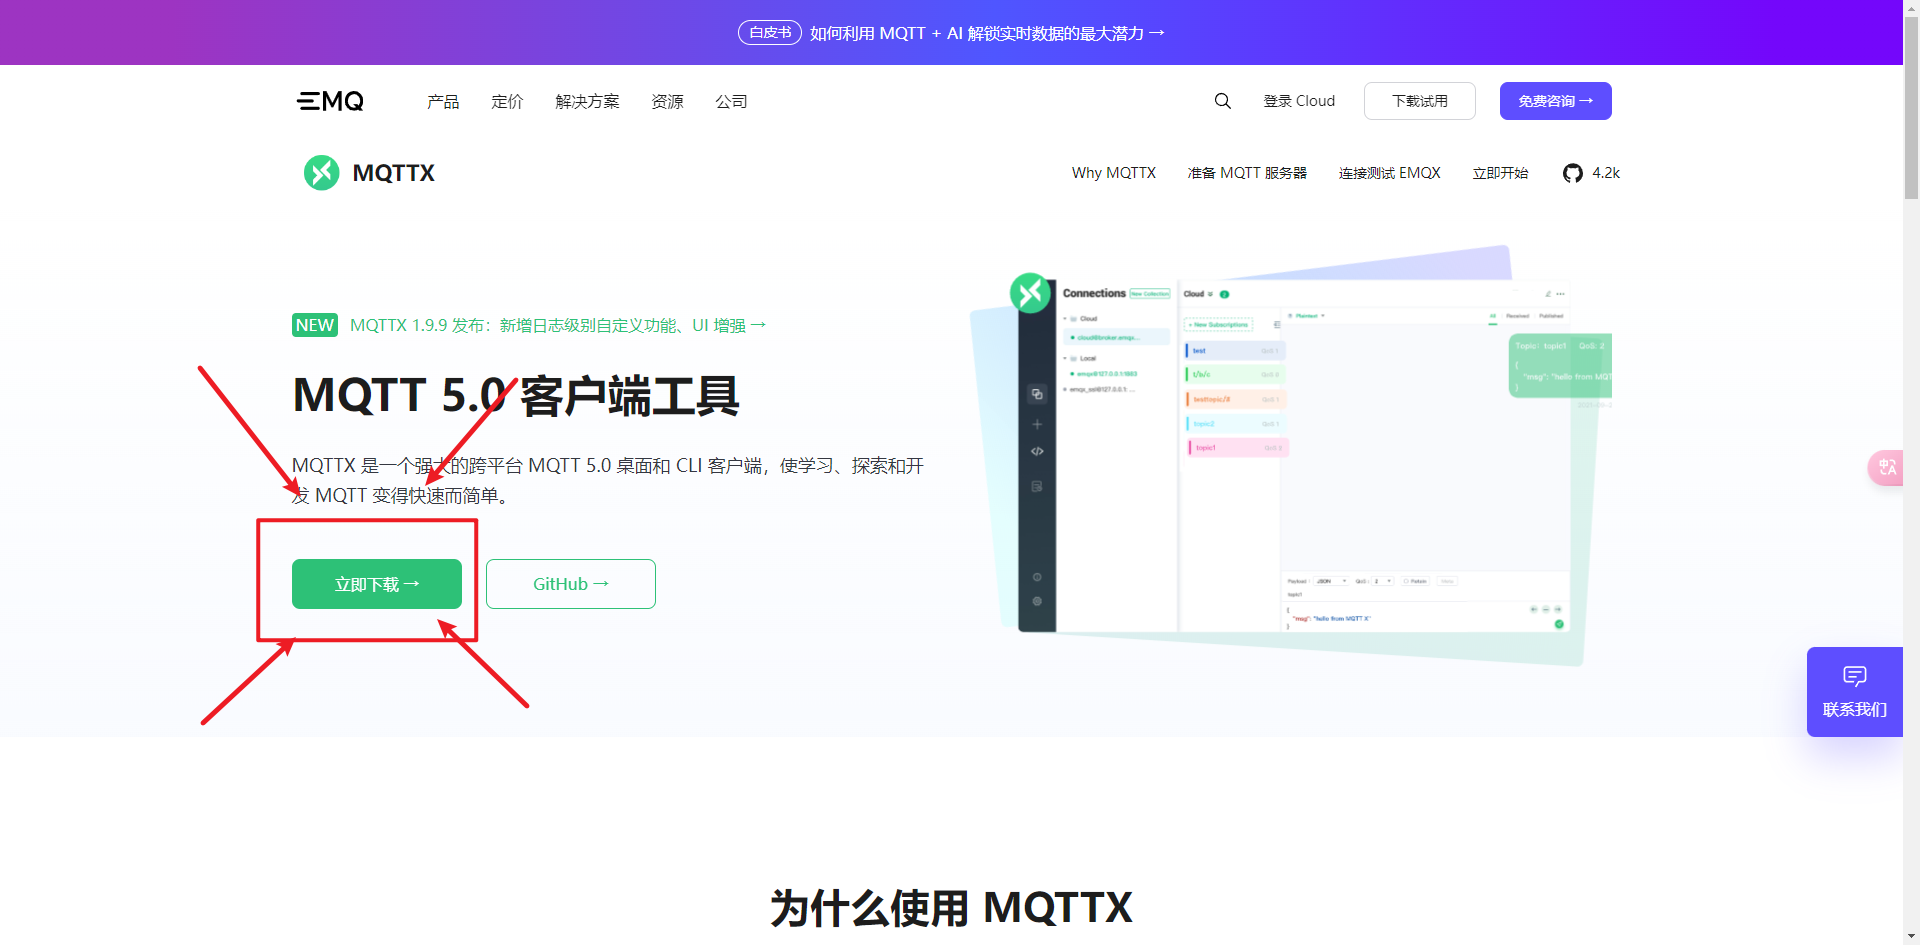
Task: Go to 立即开始 section
Action: coord(1500,173)
